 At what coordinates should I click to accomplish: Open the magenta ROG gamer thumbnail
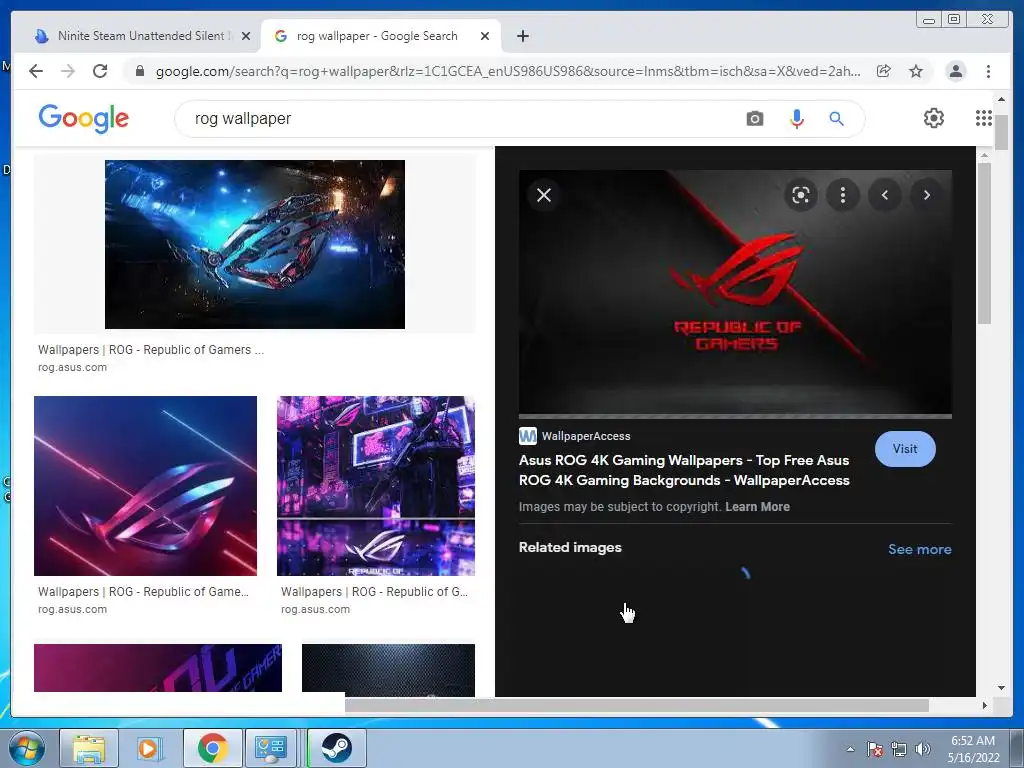(x=157, y=667)
